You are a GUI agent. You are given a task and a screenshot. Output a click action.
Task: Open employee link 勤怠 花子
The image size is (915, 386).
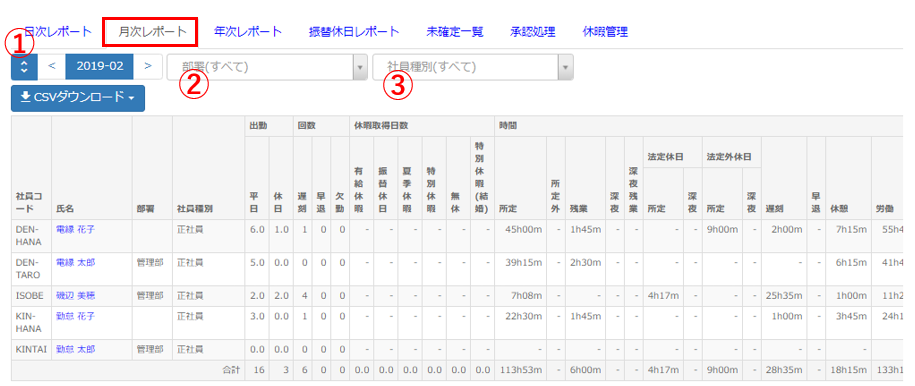click(75, 316)
